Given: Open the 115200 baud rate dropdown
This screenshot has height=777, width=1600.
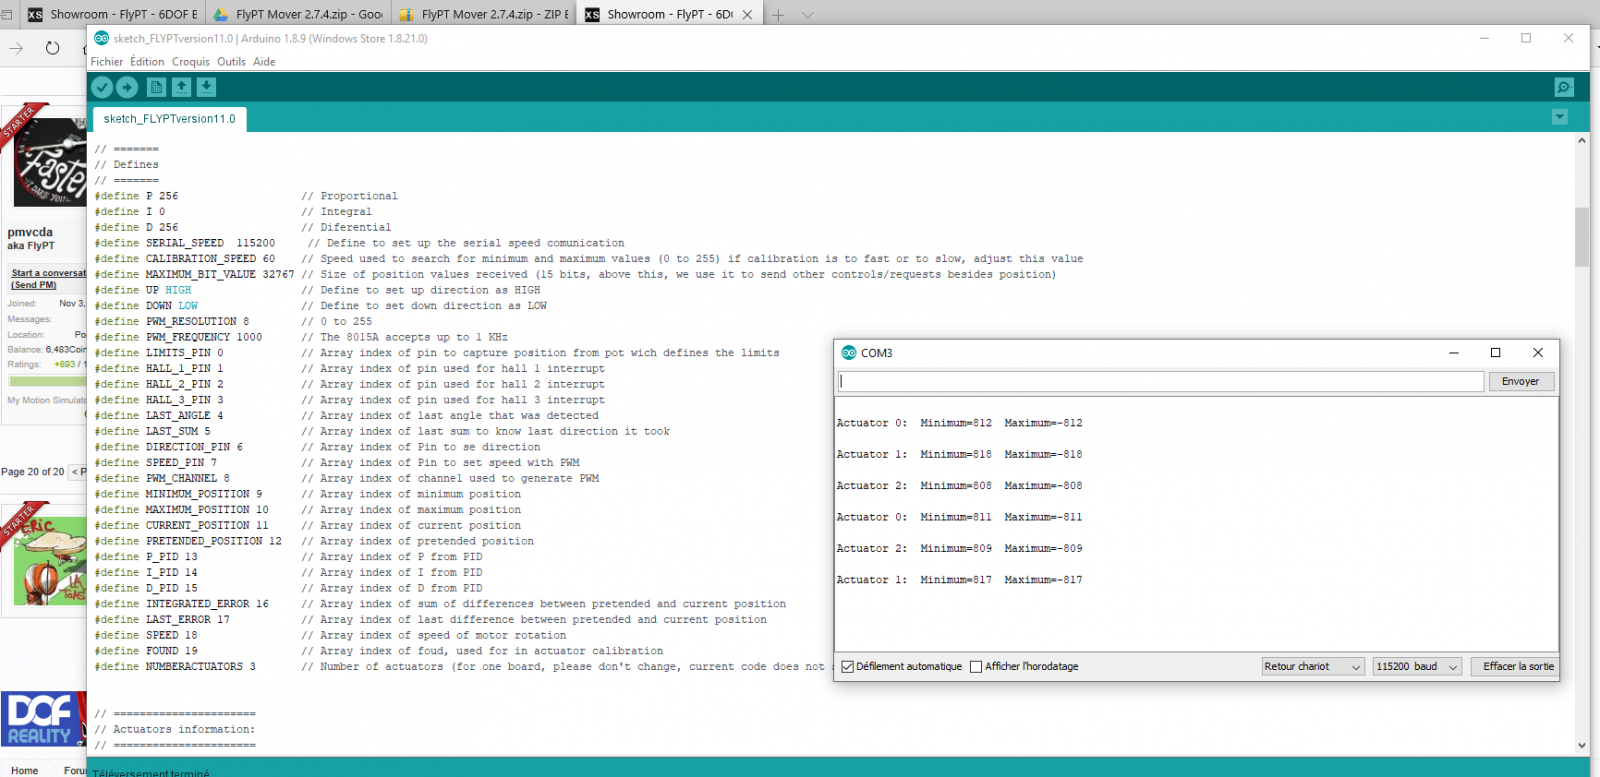Looking at the screenshot, I should [x=1416, y=667].
